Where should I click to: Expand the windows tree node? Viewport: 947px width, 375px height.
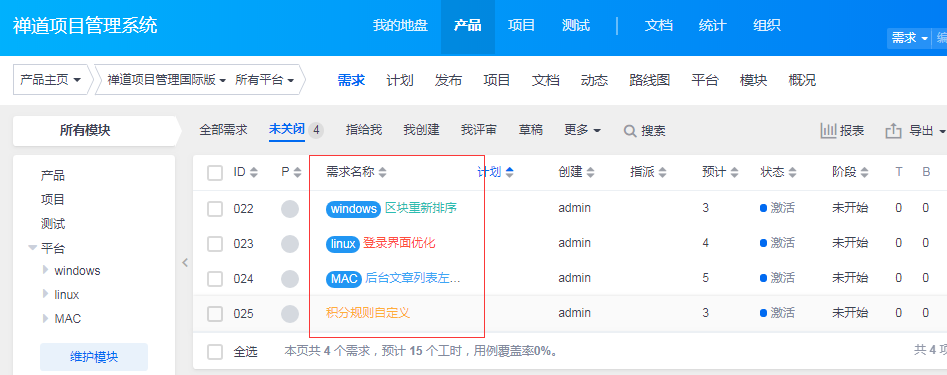(45, 270)
